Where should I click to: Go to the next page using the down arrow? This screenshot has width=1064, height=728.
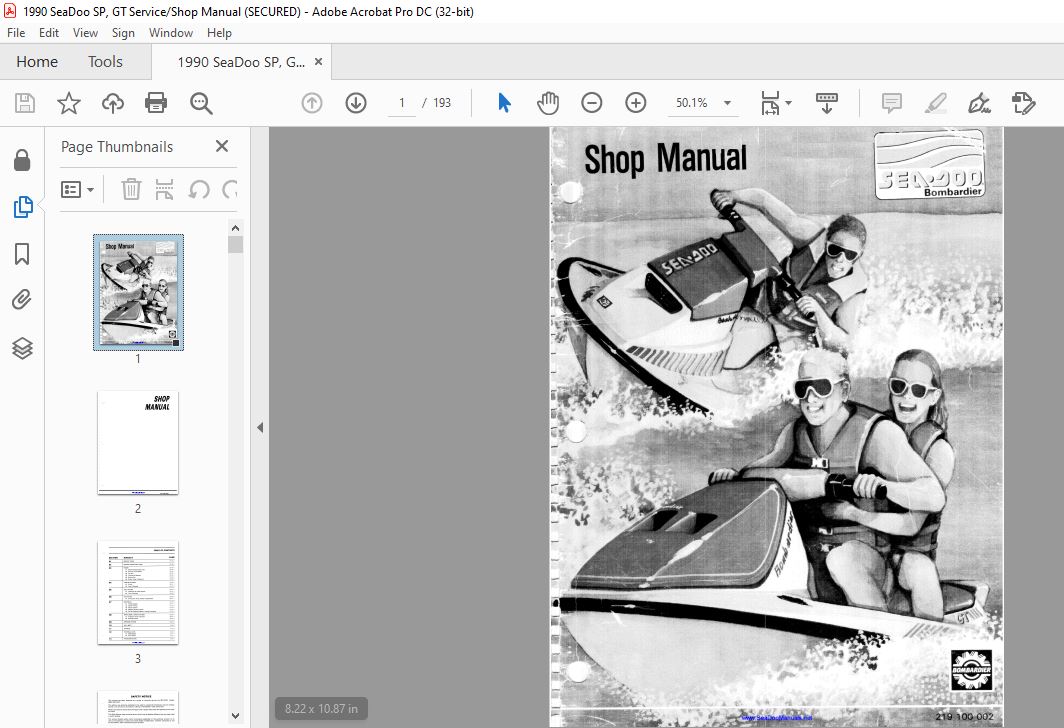click(x=356, y=103)
